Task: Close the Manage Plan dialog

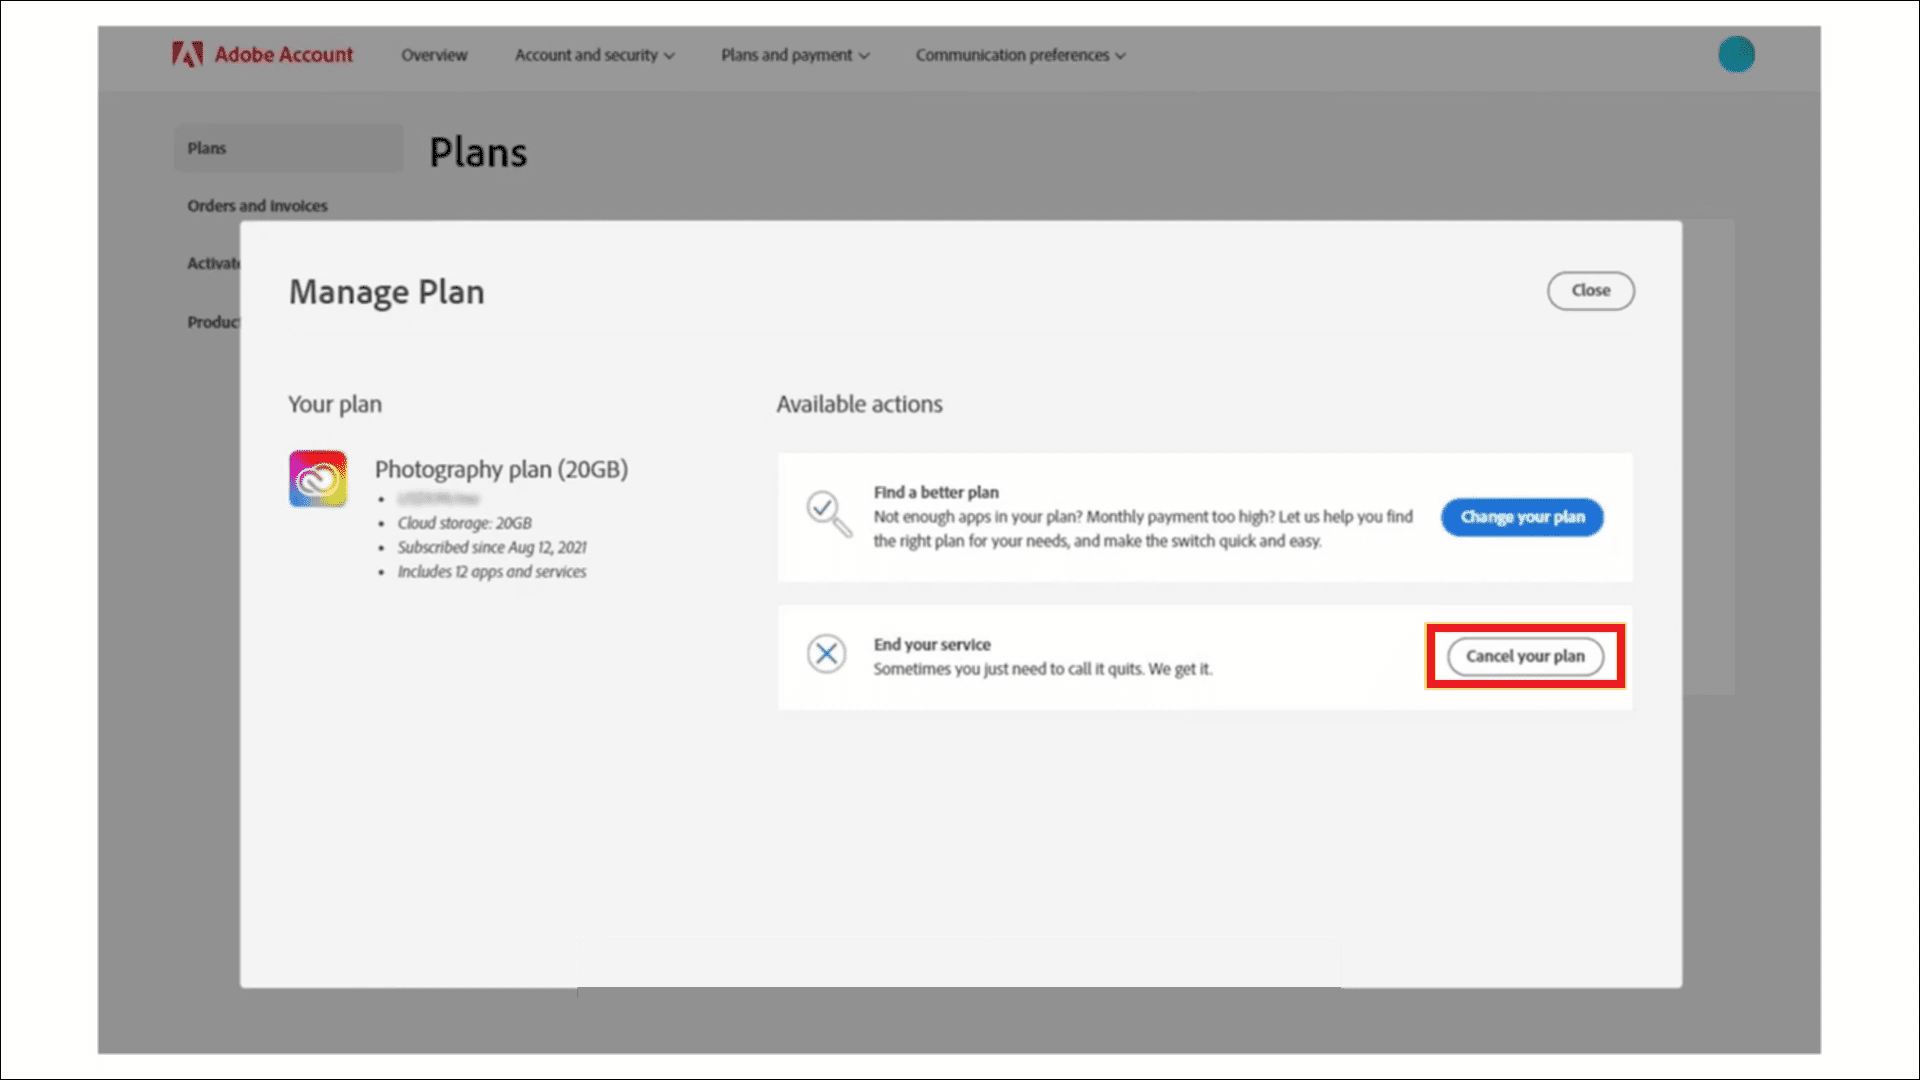Action: pos(1591,291)
